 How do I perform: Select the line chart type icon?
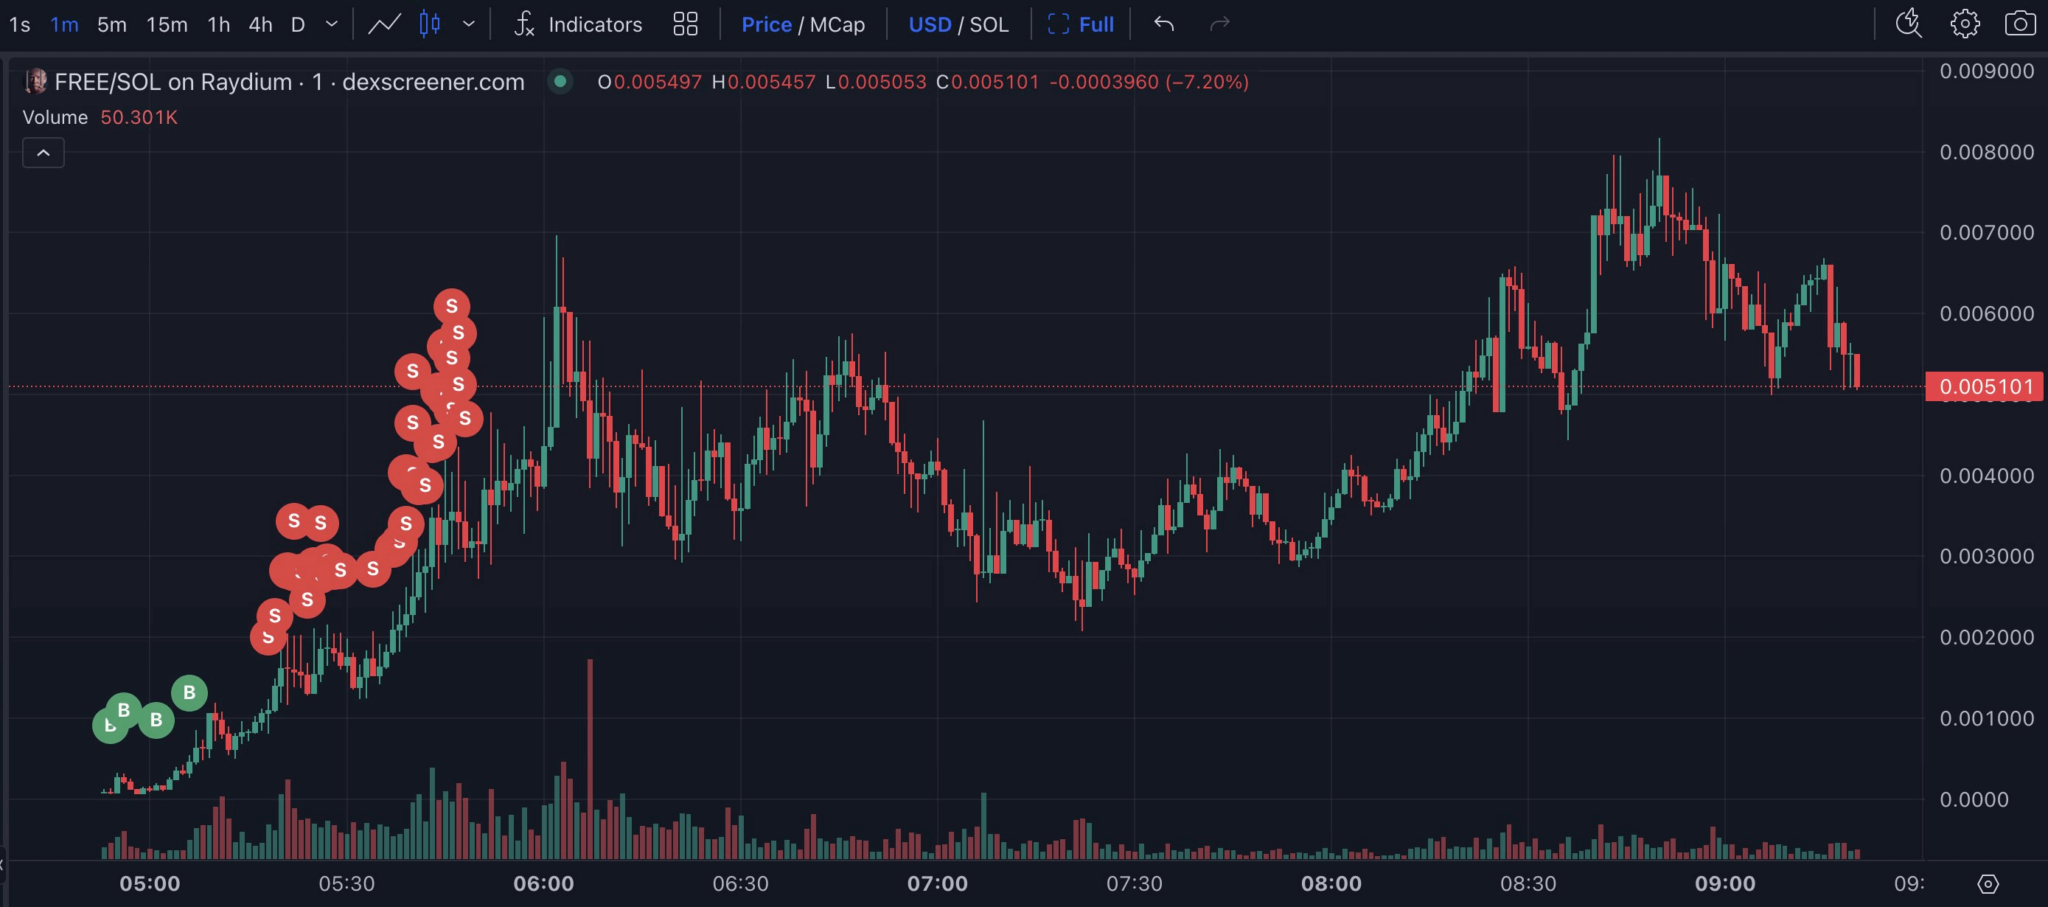pyautogui.click(x=385, y=24)
